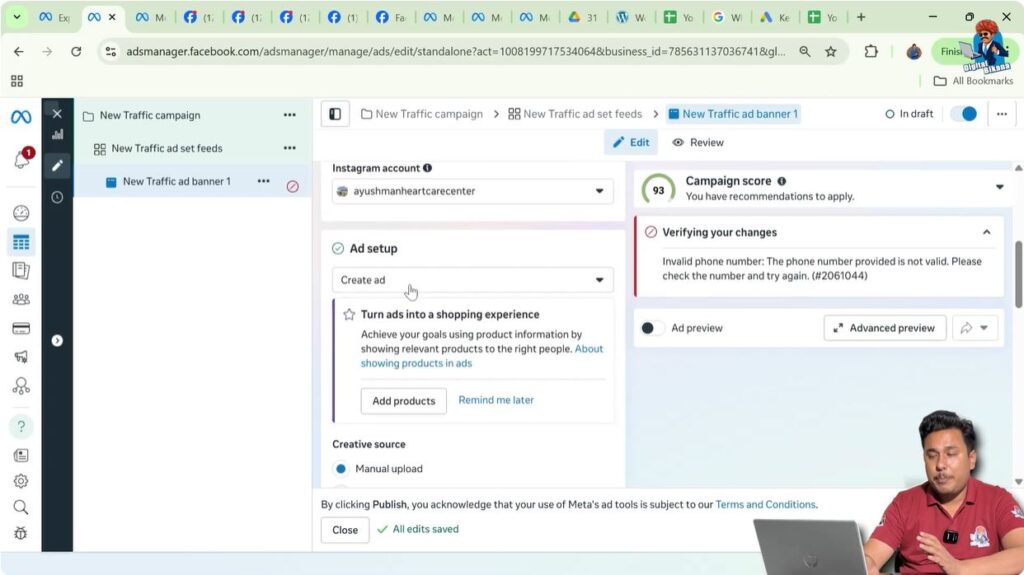The image size is (1024, 575).
Task: Toggle the Ad preview switch
Action: tap(652, 328)
